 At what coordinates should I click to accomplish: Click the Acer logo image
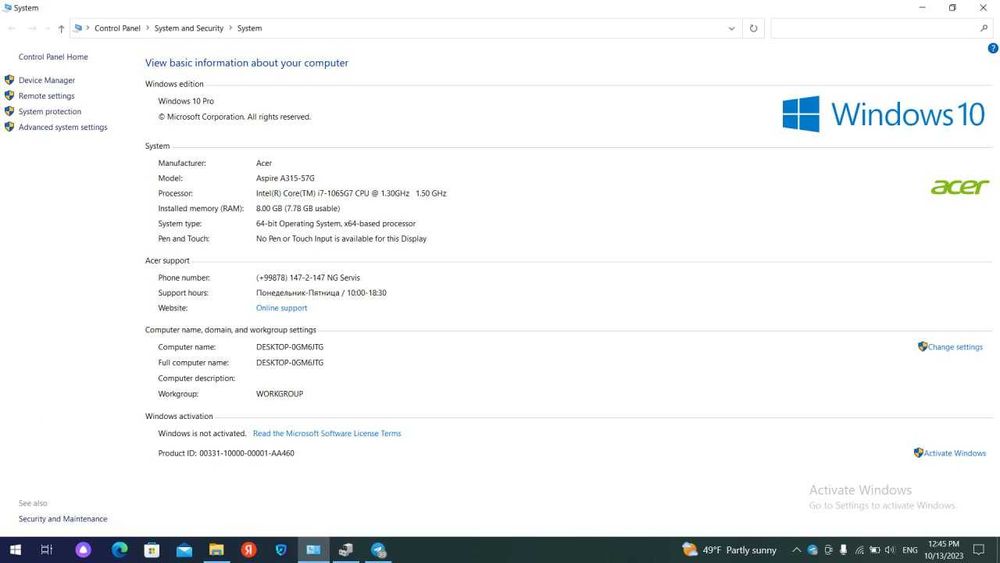960,187
